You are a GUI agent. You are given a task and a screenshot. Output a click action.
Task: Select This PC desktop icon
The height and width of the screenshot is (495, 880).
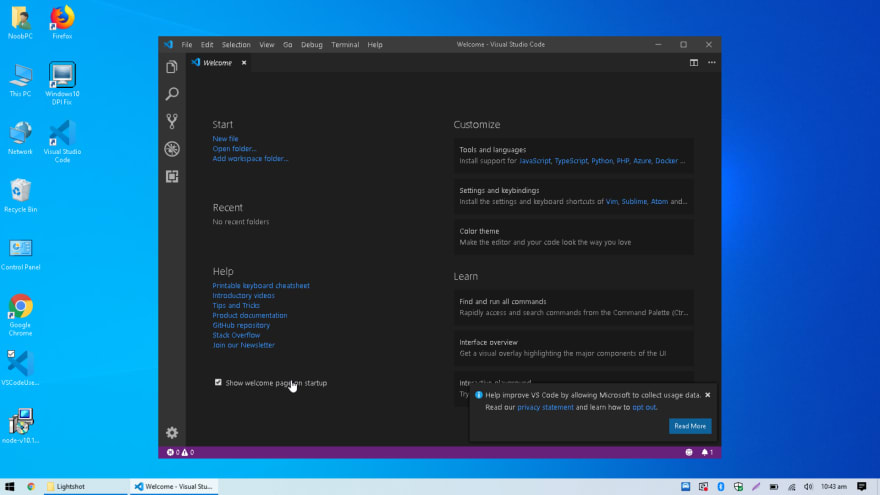click(20, 81)
